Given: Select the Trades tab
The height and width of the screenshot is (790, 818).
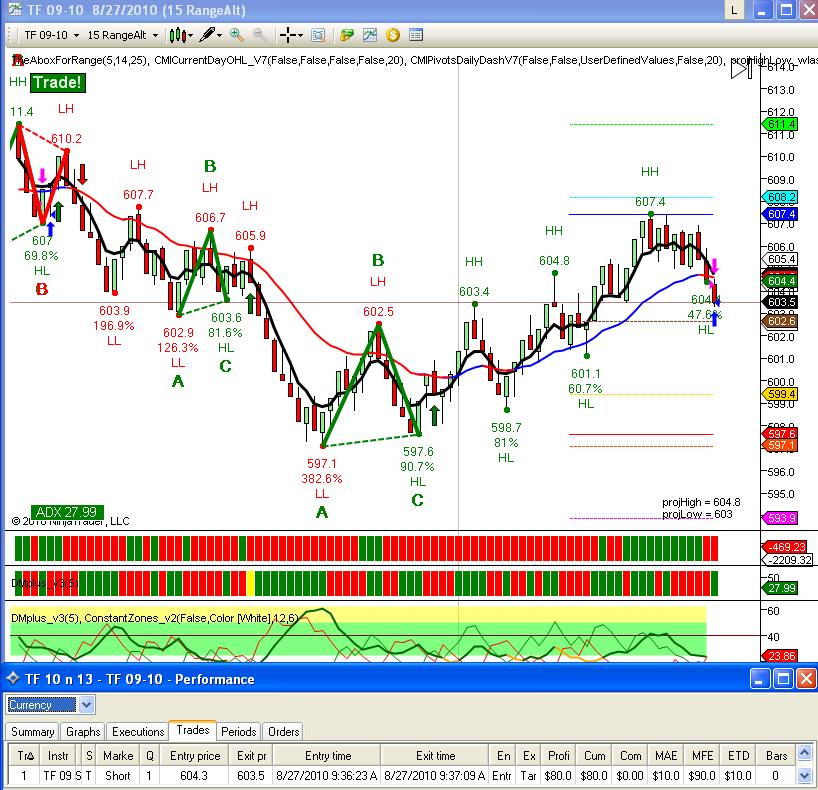Looking at the screenshot, I should pos(193,730).
